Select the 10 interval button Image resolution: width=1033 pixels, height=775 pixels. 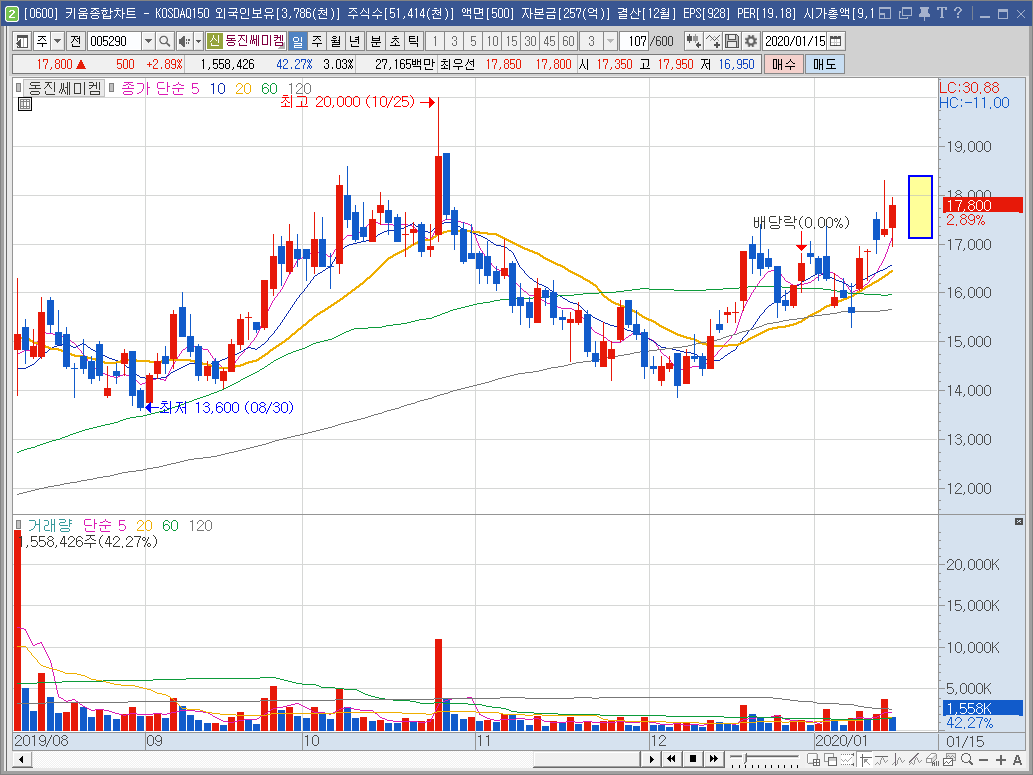(x=492, y=41)
